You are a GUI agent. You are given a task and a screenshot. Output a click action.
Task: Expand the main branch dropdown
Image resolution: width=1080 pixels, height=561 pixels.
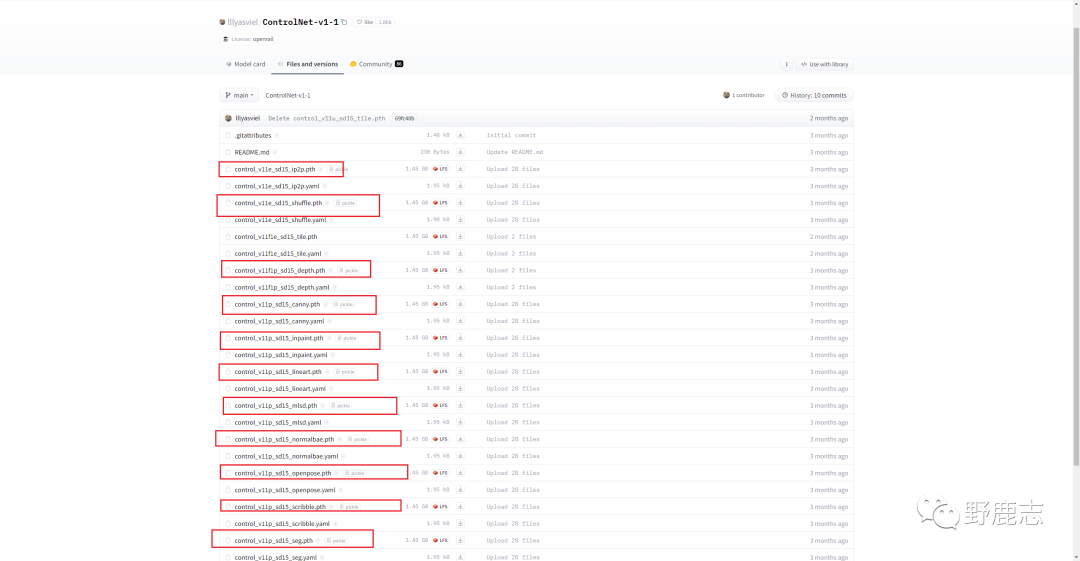coord(239,95)
